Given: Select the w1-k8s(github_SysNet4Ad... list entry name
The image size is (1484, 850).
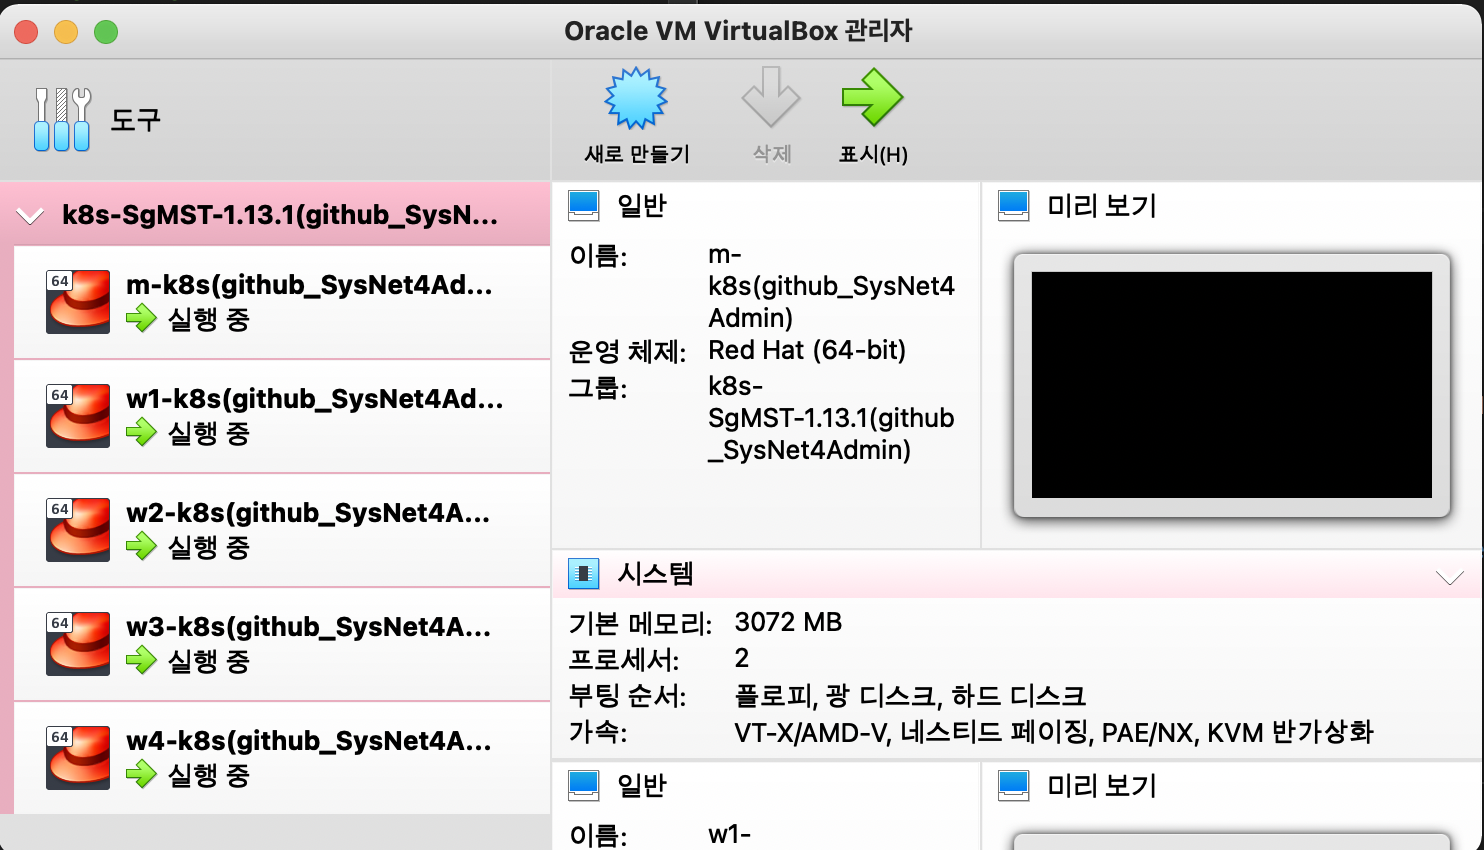Looking at the screenshot, I should [315, 399].
